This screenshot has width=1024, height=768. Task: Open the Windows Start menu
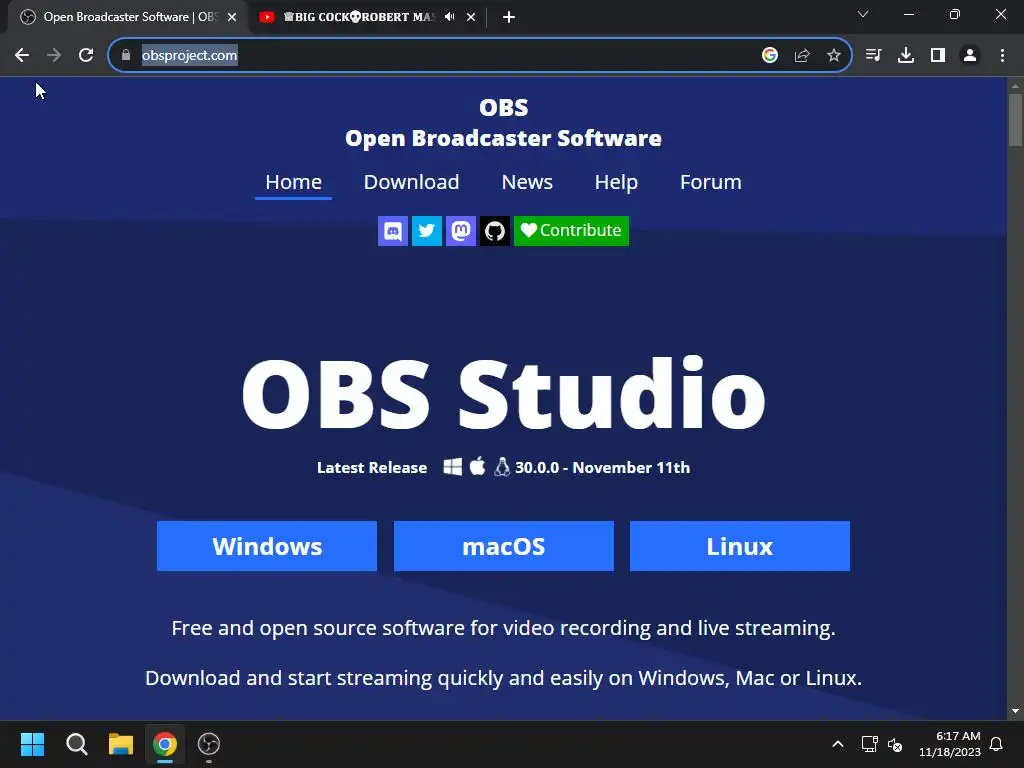(33, 744)
